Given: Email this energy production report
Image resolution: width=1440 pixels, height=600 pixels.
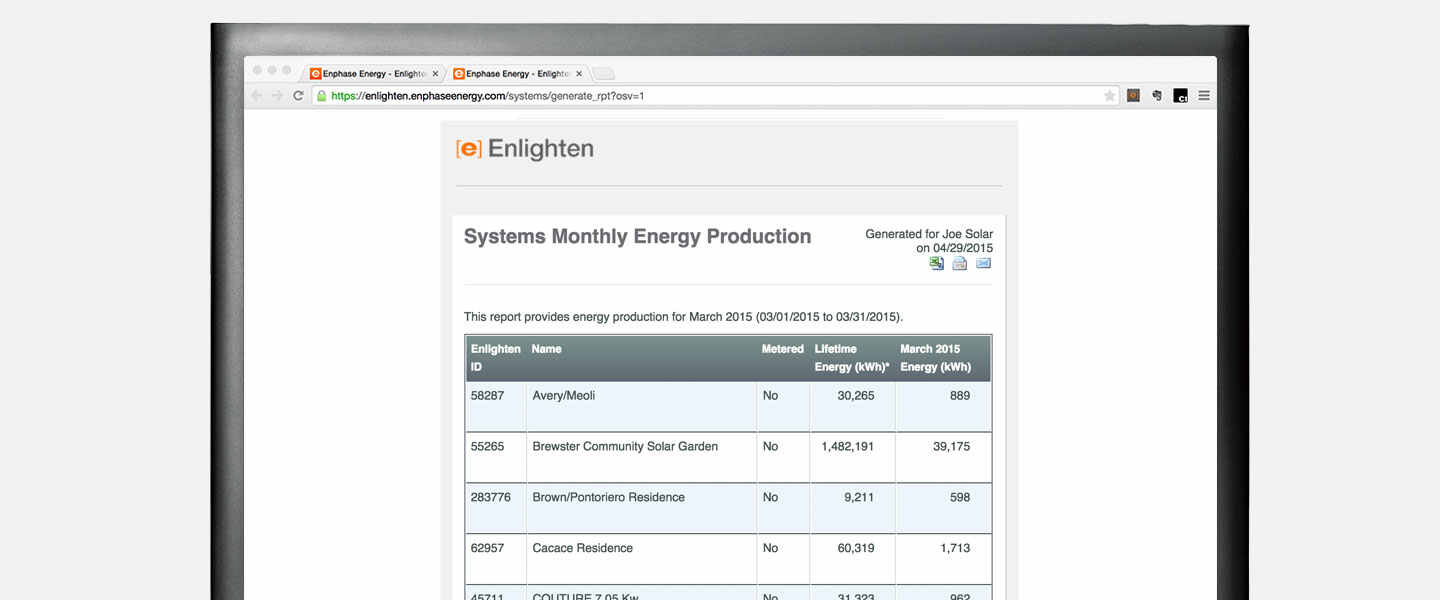Looking at the screenshot, I should (x=983, y=263).
